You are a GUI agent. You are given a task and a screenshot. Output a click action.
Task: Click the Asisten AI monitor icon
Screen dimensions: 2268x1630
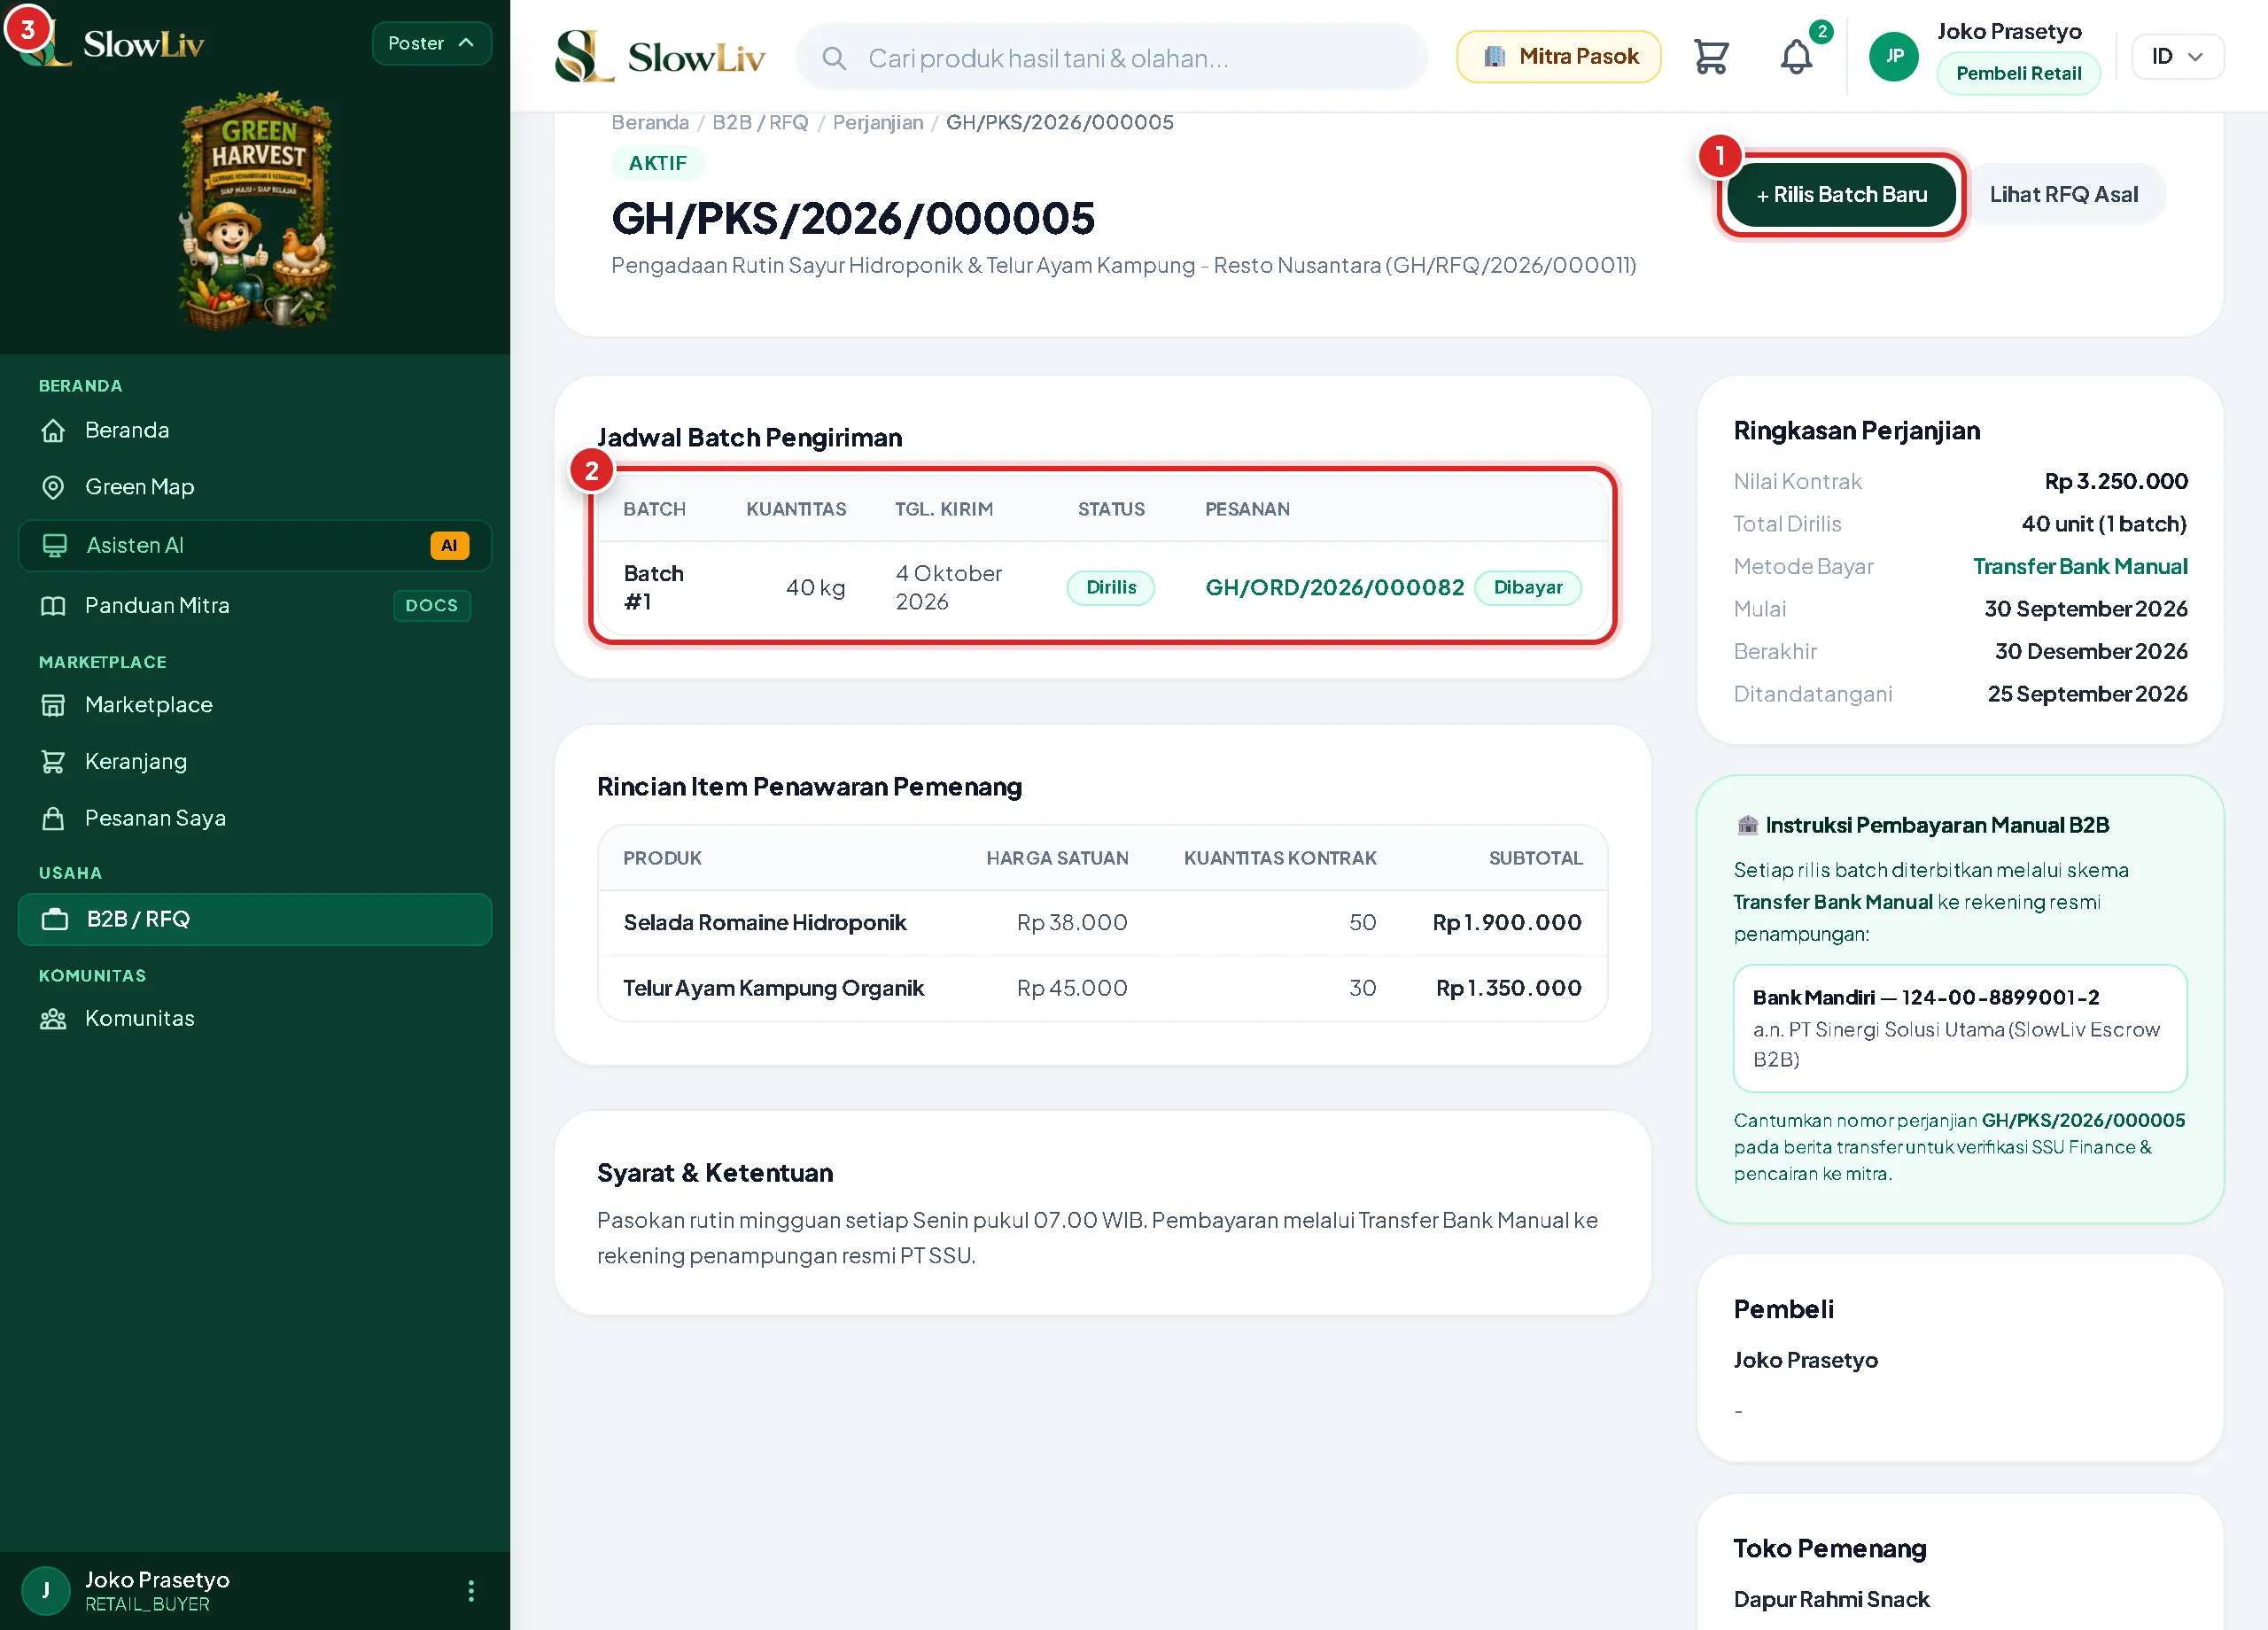55,545
